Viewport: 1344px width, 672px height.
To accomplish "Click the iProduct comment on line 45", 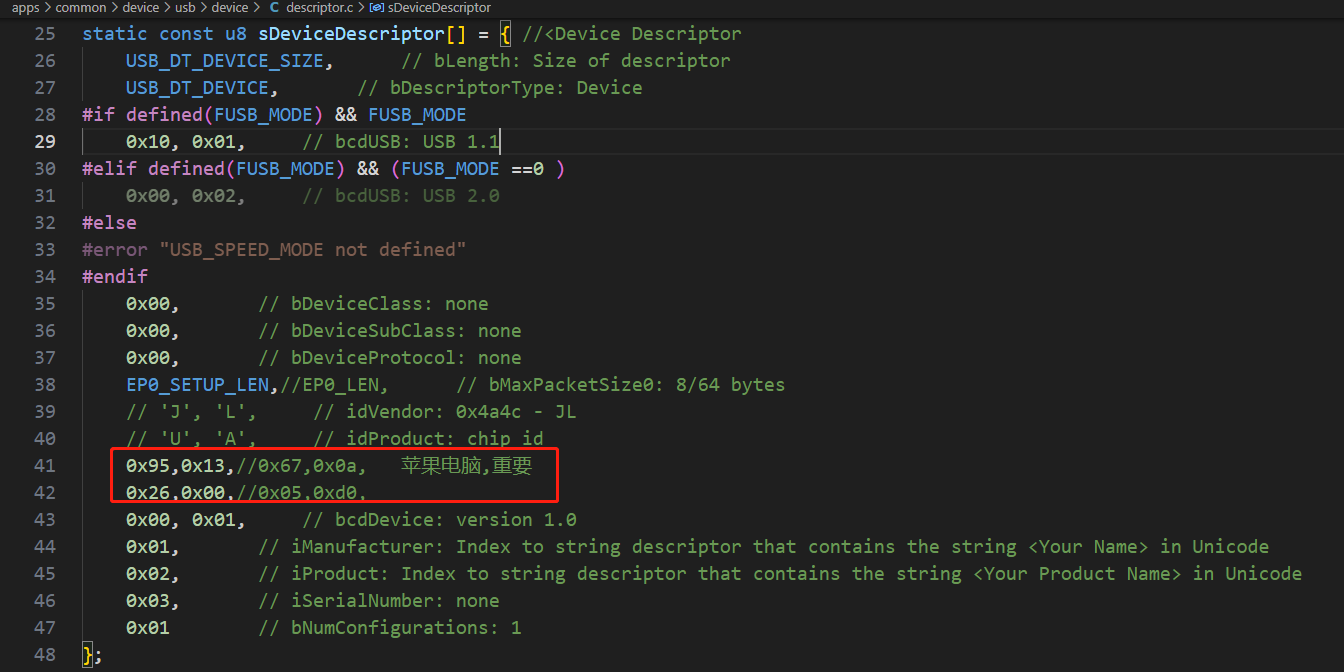I will 780,574.
